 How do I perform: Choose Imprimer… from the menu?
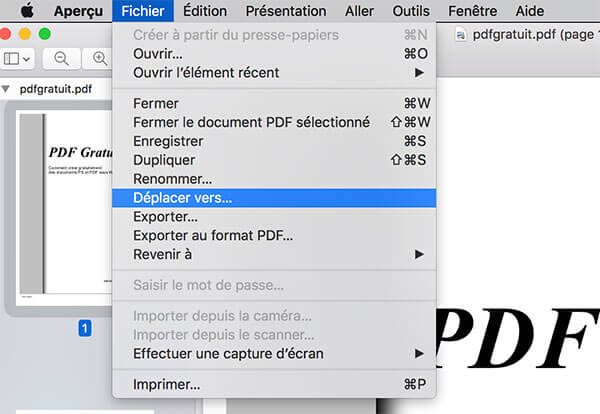(274, 384)
